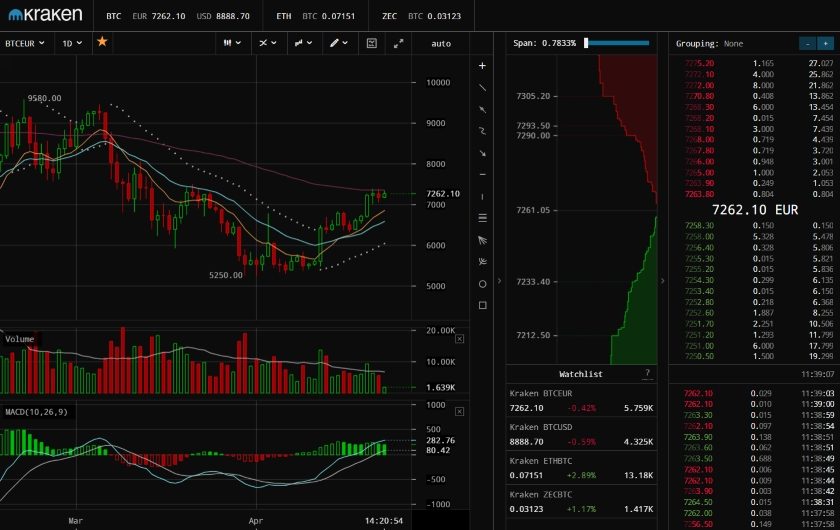Close the Volume indicator panel
This screenshot has height=530, width=840.
(x=460, y=339)
